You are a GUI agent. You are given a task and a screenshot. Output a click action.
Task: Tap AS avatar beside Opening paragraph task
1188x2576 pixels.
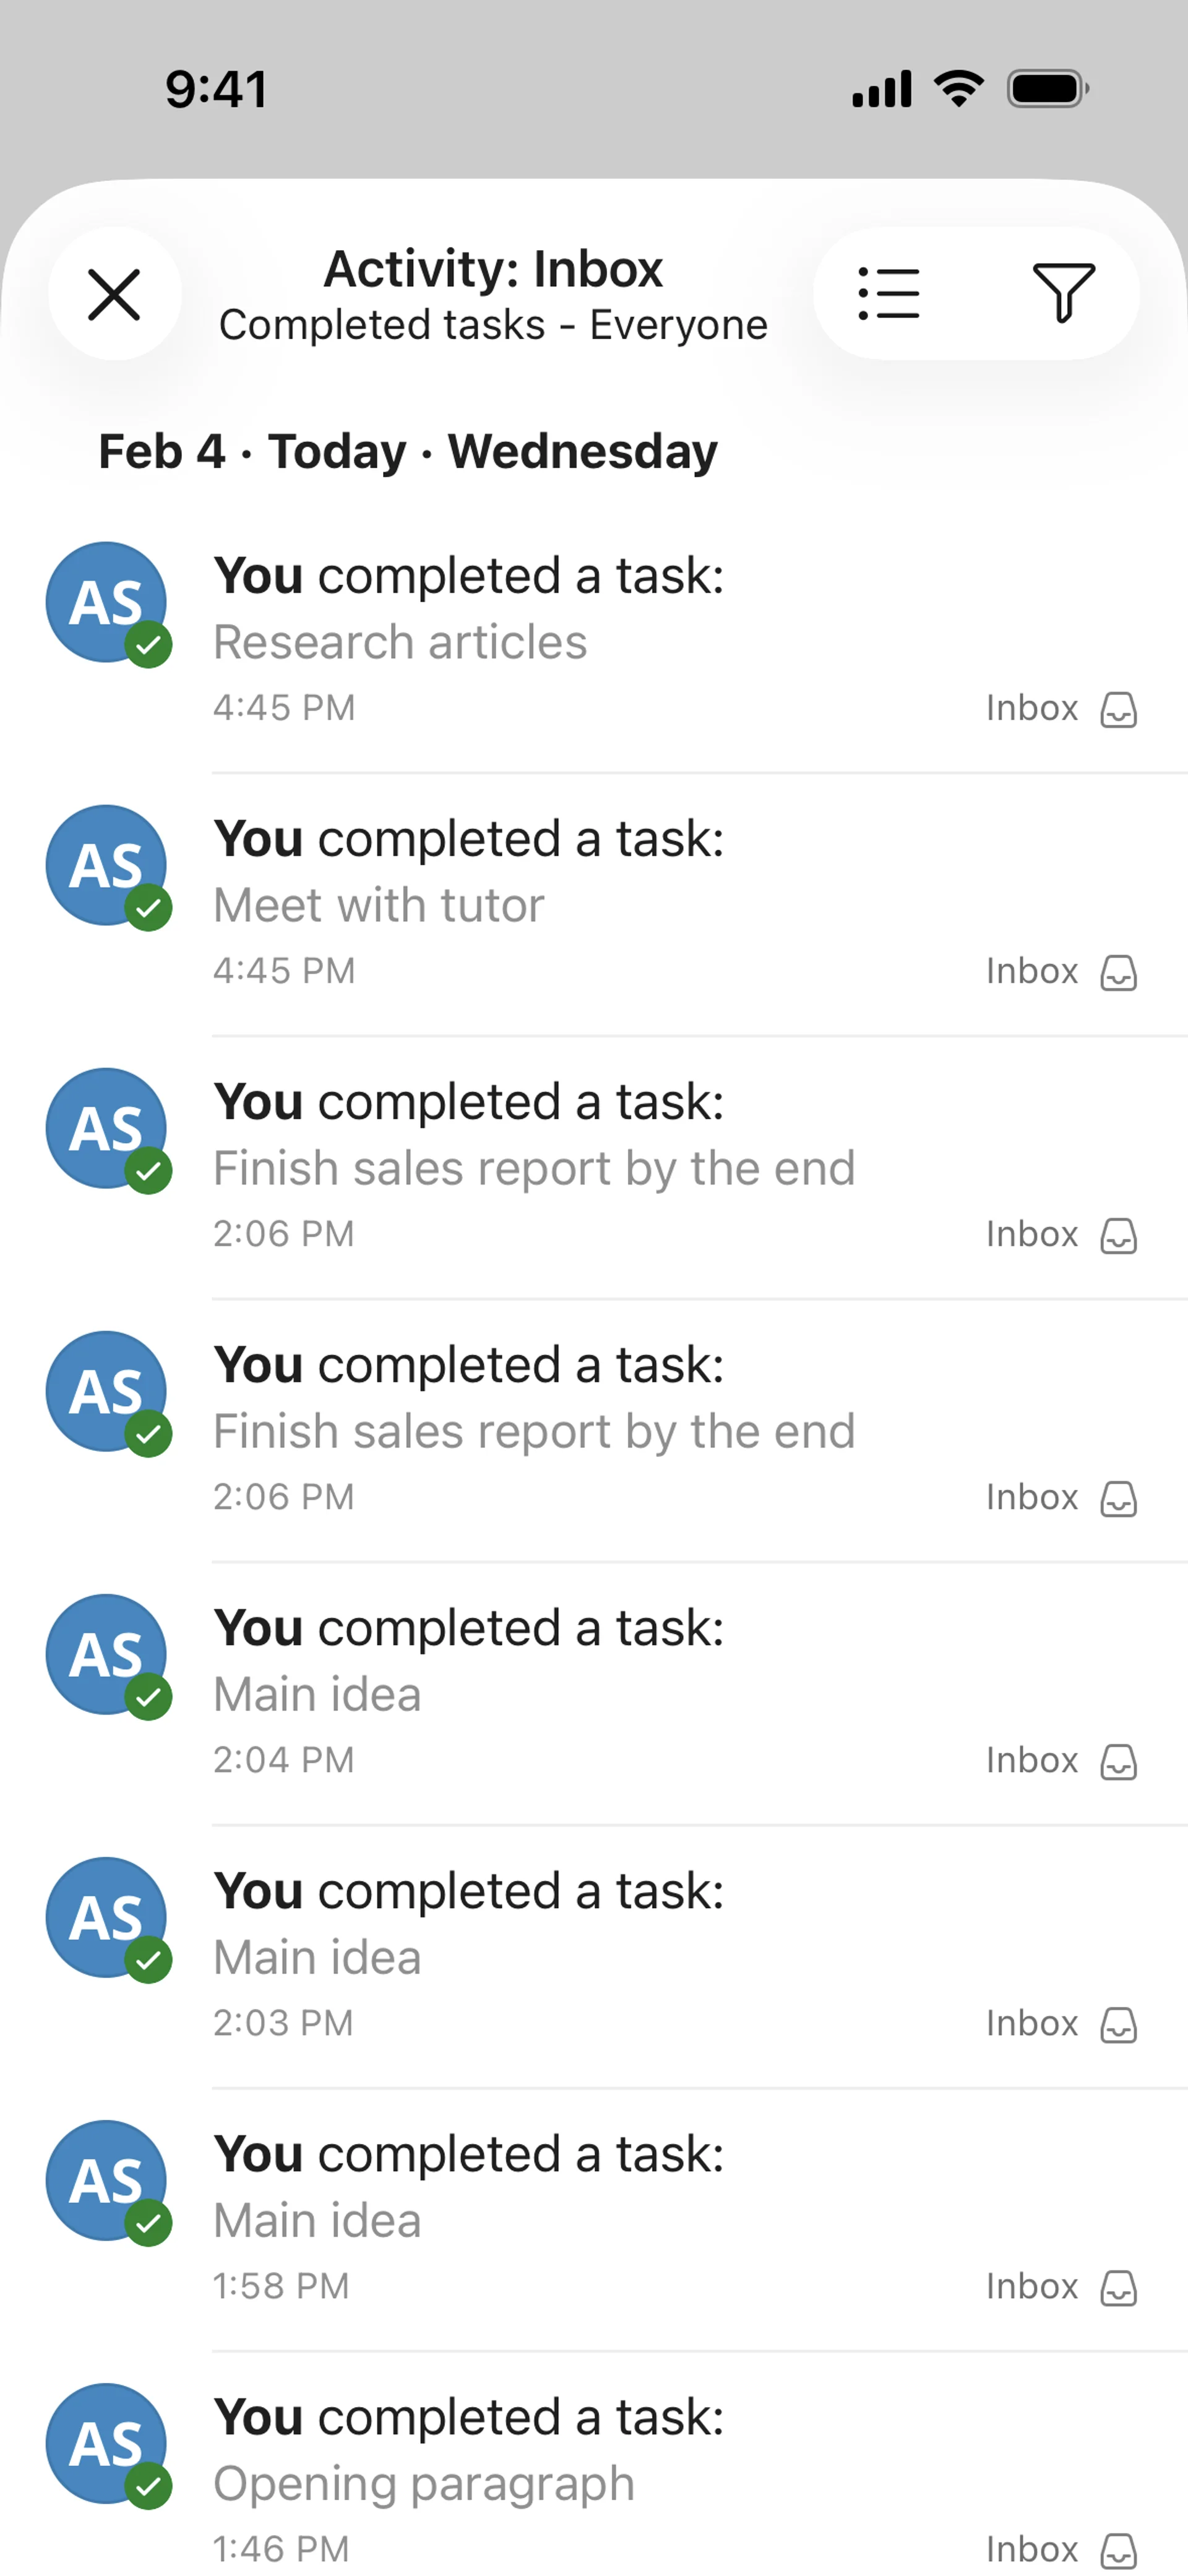point(106,2443)
